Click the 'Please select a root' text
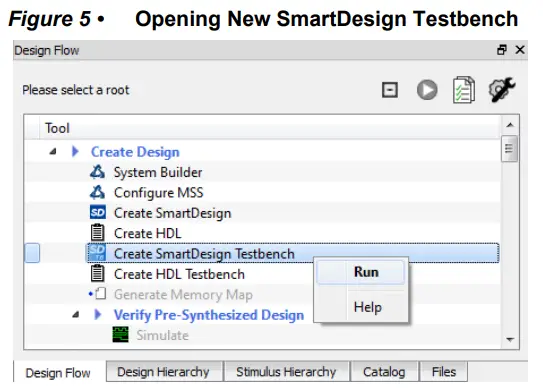Screen dimensions: 543x392 [x=76, y=90]
